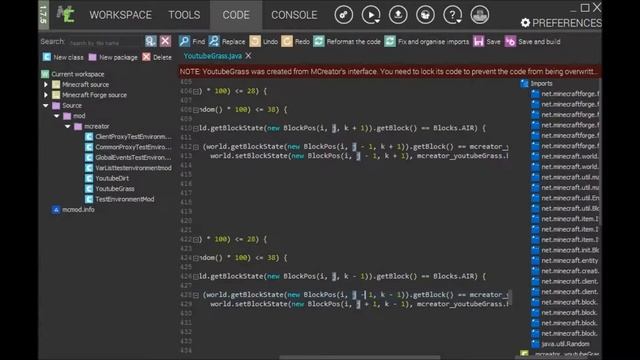This screenshot has height=360, width=640.
Task: Click line 413 setBlockState code
Action: (x=359, y=156)
